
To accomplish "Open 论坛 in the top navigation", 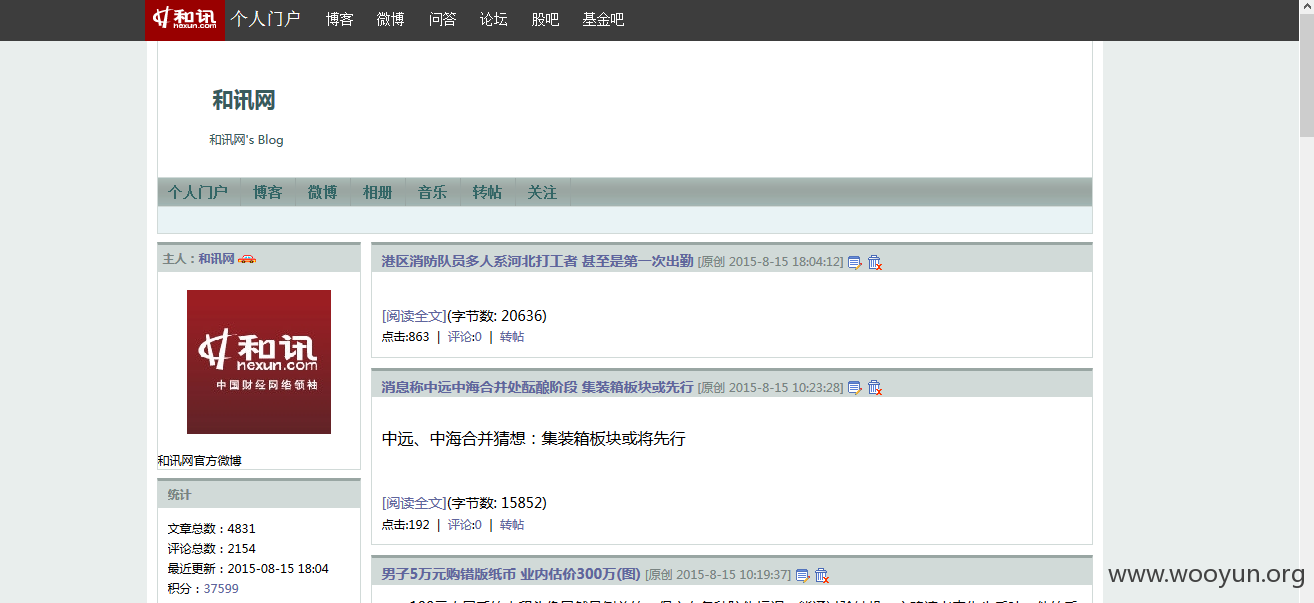I will 494,19.
